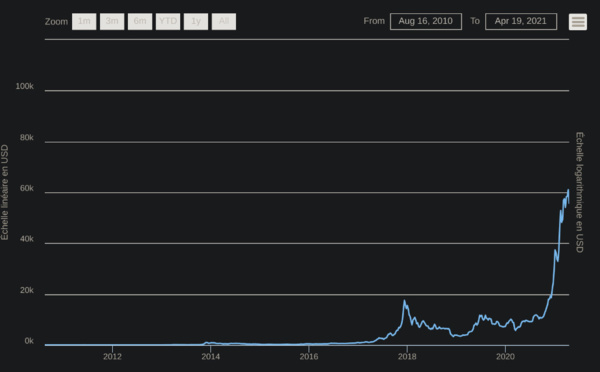The width and height of the screenshot is (600, 372).
Task: Select the 6m zoom range
Action: pos(140,21)
